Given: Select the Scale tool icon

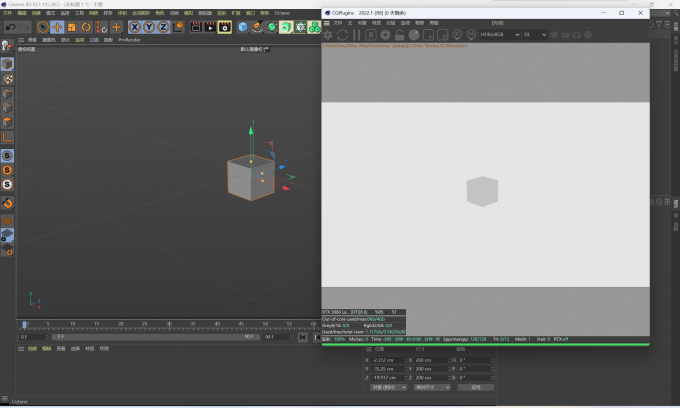Looking at the screenshot, I should [x=72, y=27].
